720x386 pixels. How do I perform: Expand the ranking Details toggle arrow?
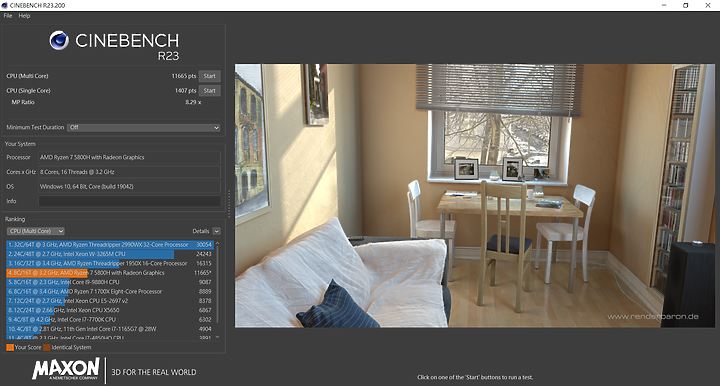pyautogui.click(x=217, y=231)
